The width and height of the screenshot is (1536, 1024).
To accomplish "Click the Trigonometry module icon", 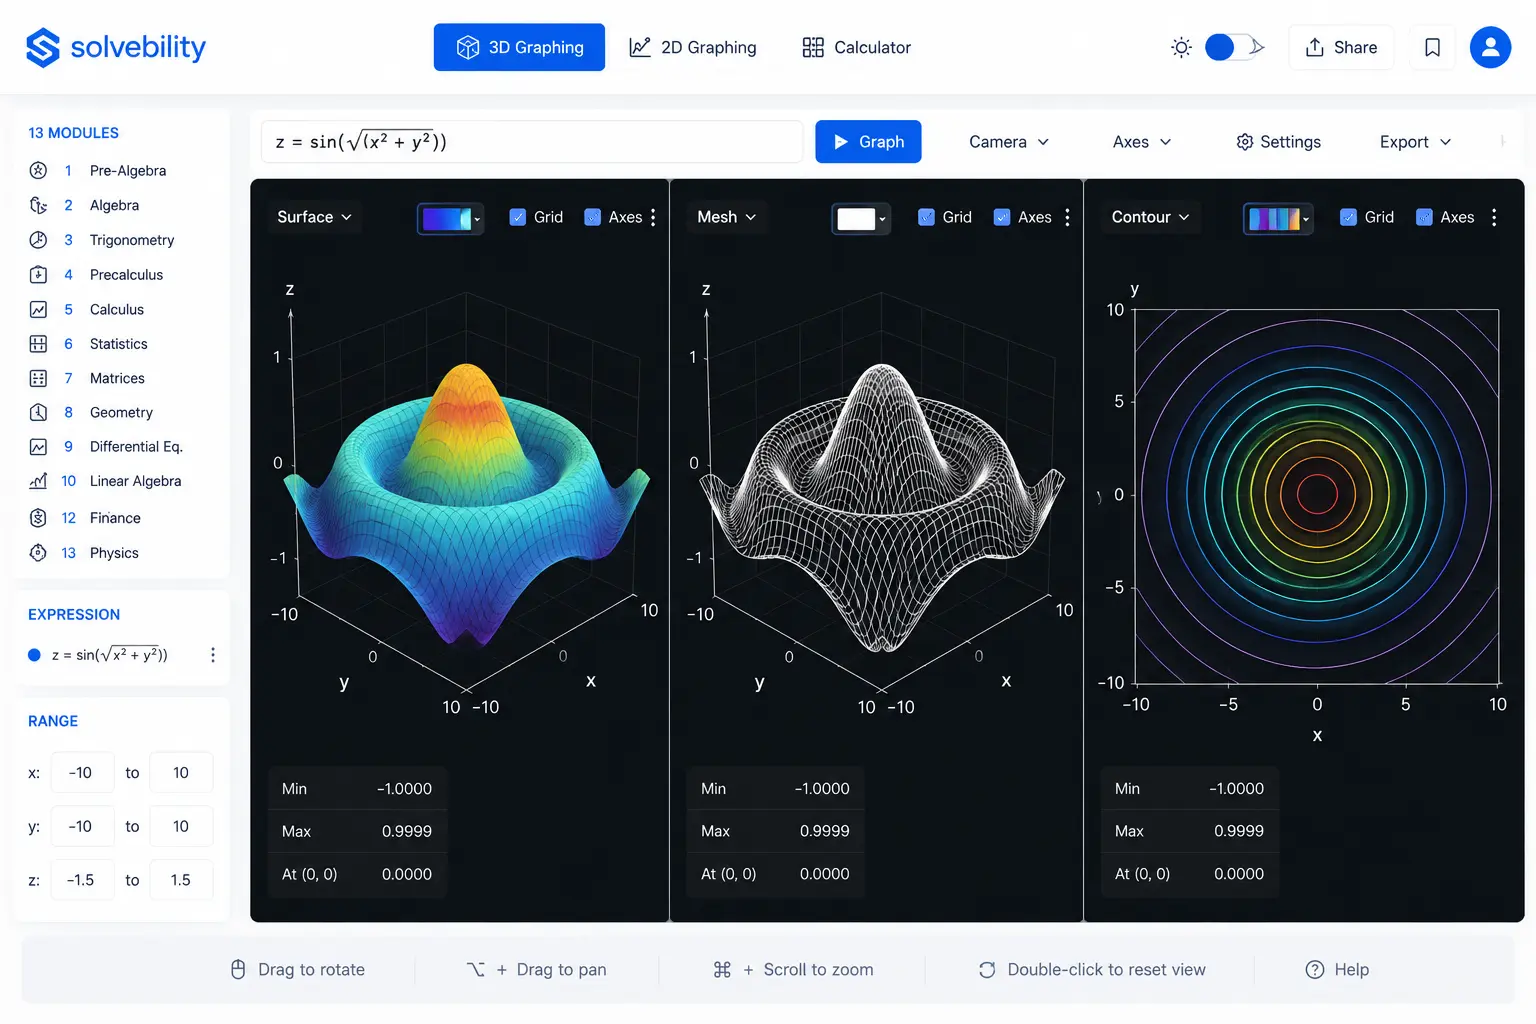I will (x=38, y=240).
